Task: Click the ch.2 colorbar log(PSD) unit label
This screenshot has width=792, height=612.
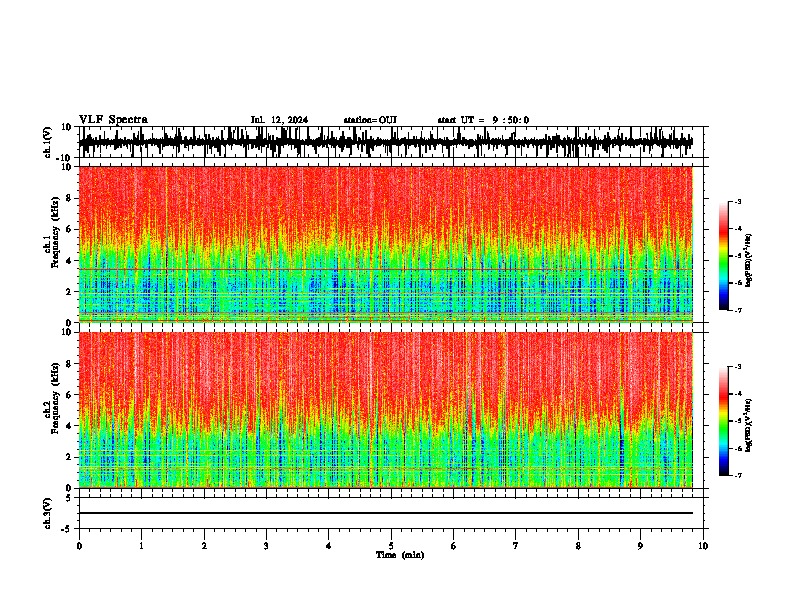Action: [748, 425]
